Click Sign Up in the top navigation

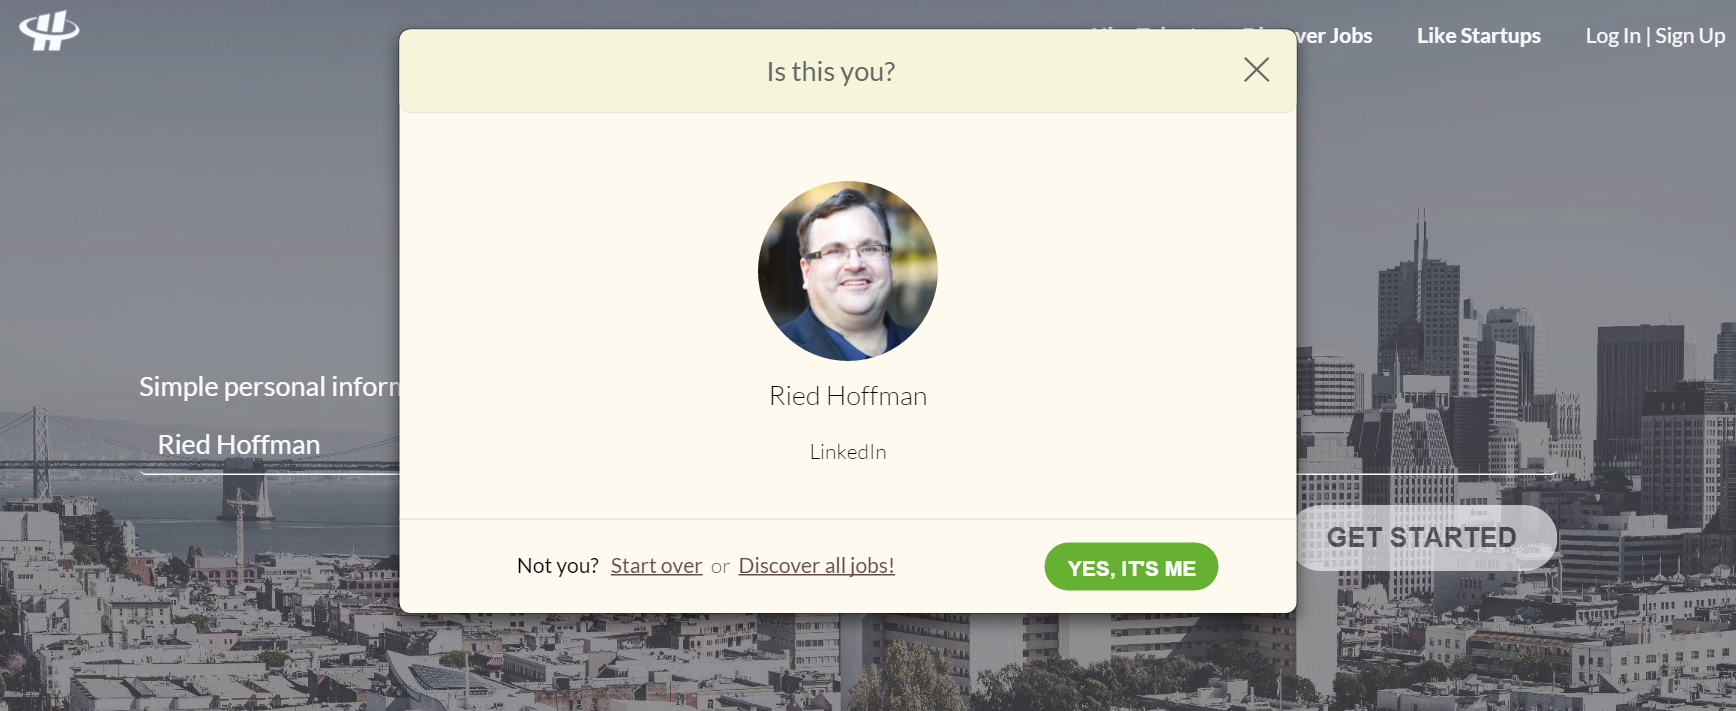1690,36
